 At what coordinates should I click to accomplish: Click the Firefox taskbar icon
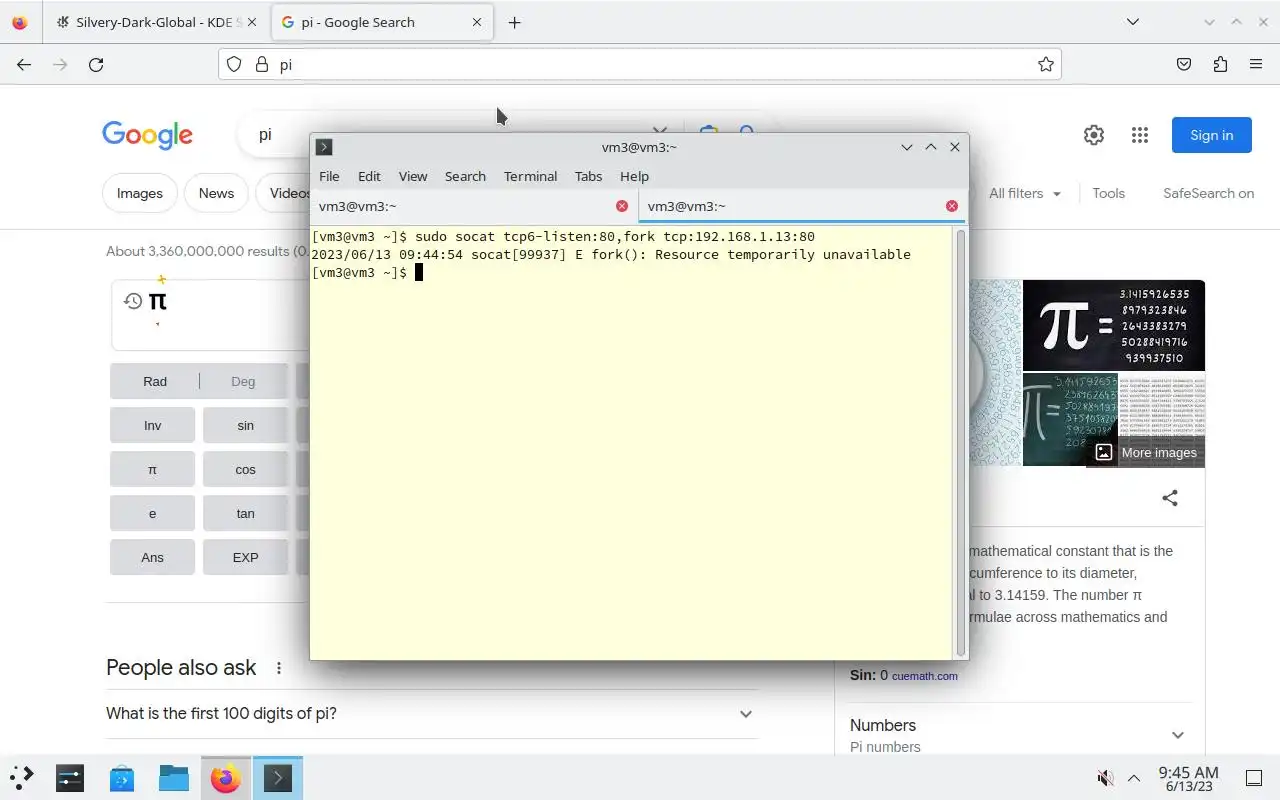click(226, 778)
